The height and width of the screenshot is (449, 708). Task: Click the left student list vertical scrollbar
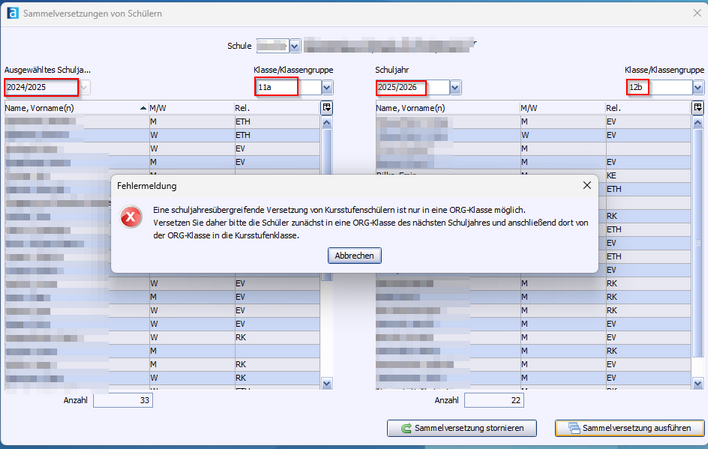click(x=326, y=250)
